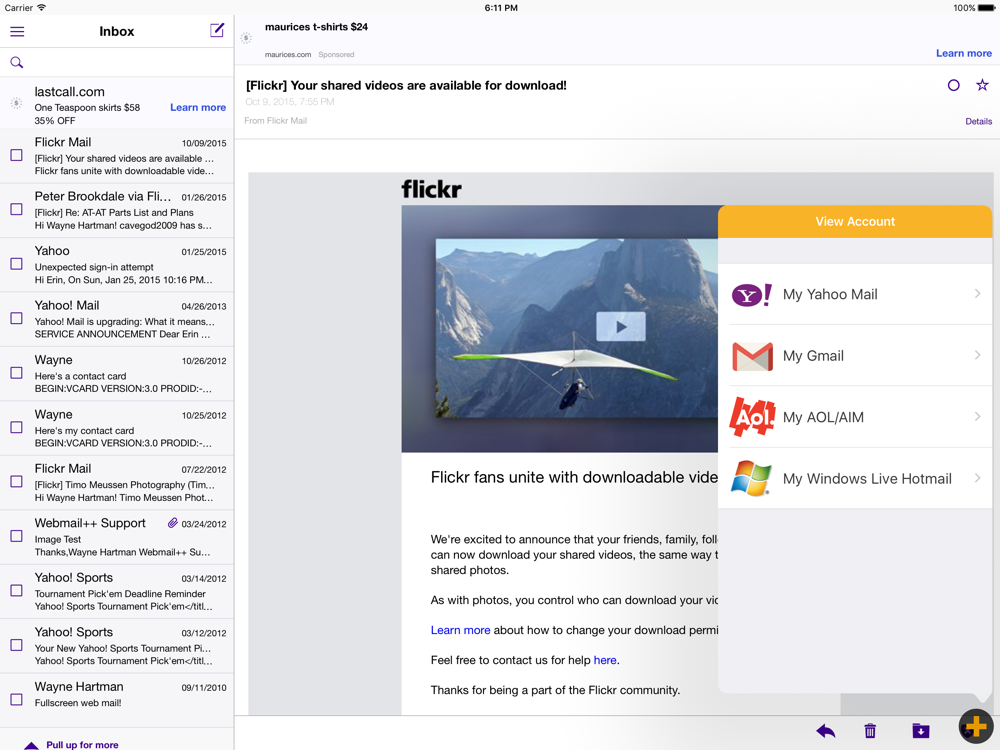Tick Wayne Hartman 09/11/2010 checkbox
The image size is (1000, 750).
point(17,700)
